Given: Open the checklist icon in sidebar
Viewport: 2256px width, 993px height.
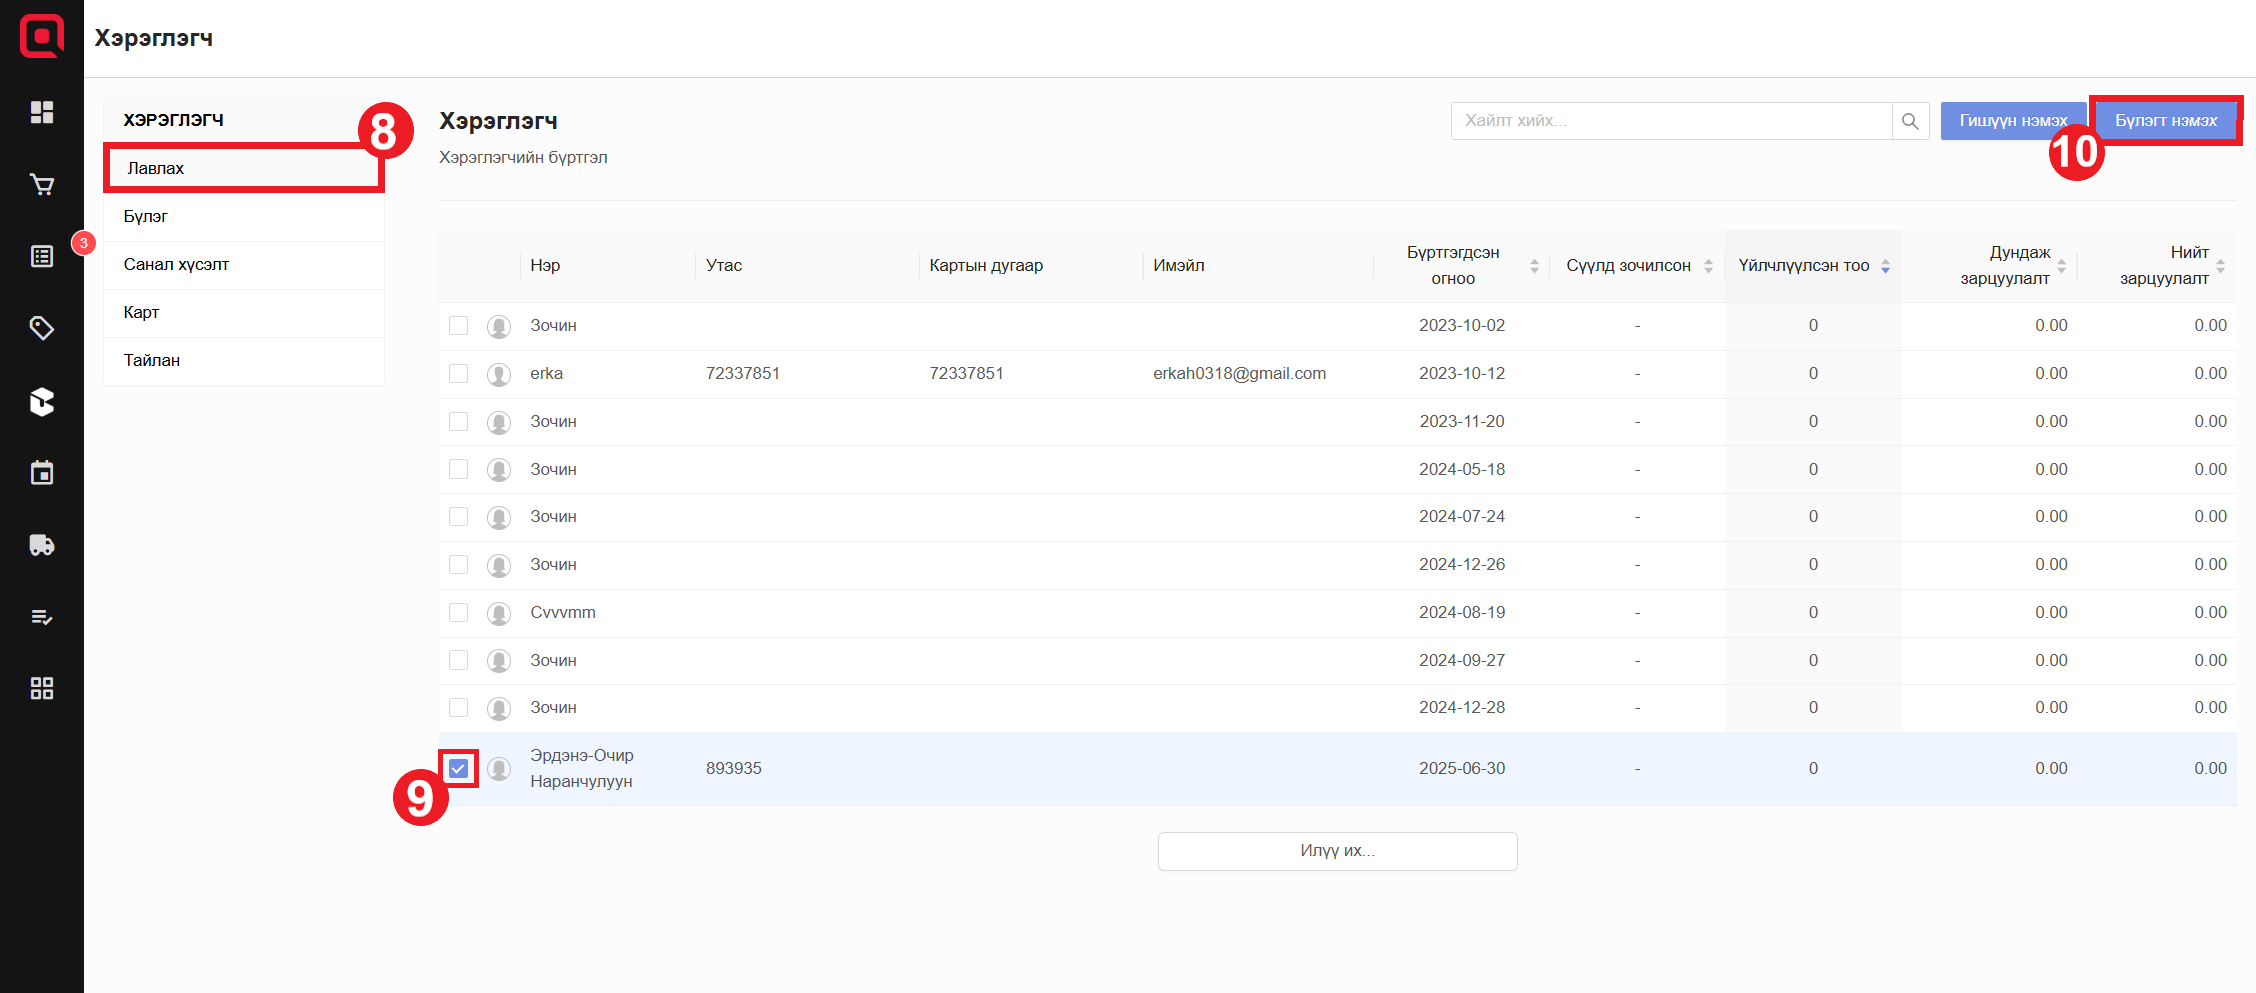Looking at the screenshot, I should pos(42,617).
